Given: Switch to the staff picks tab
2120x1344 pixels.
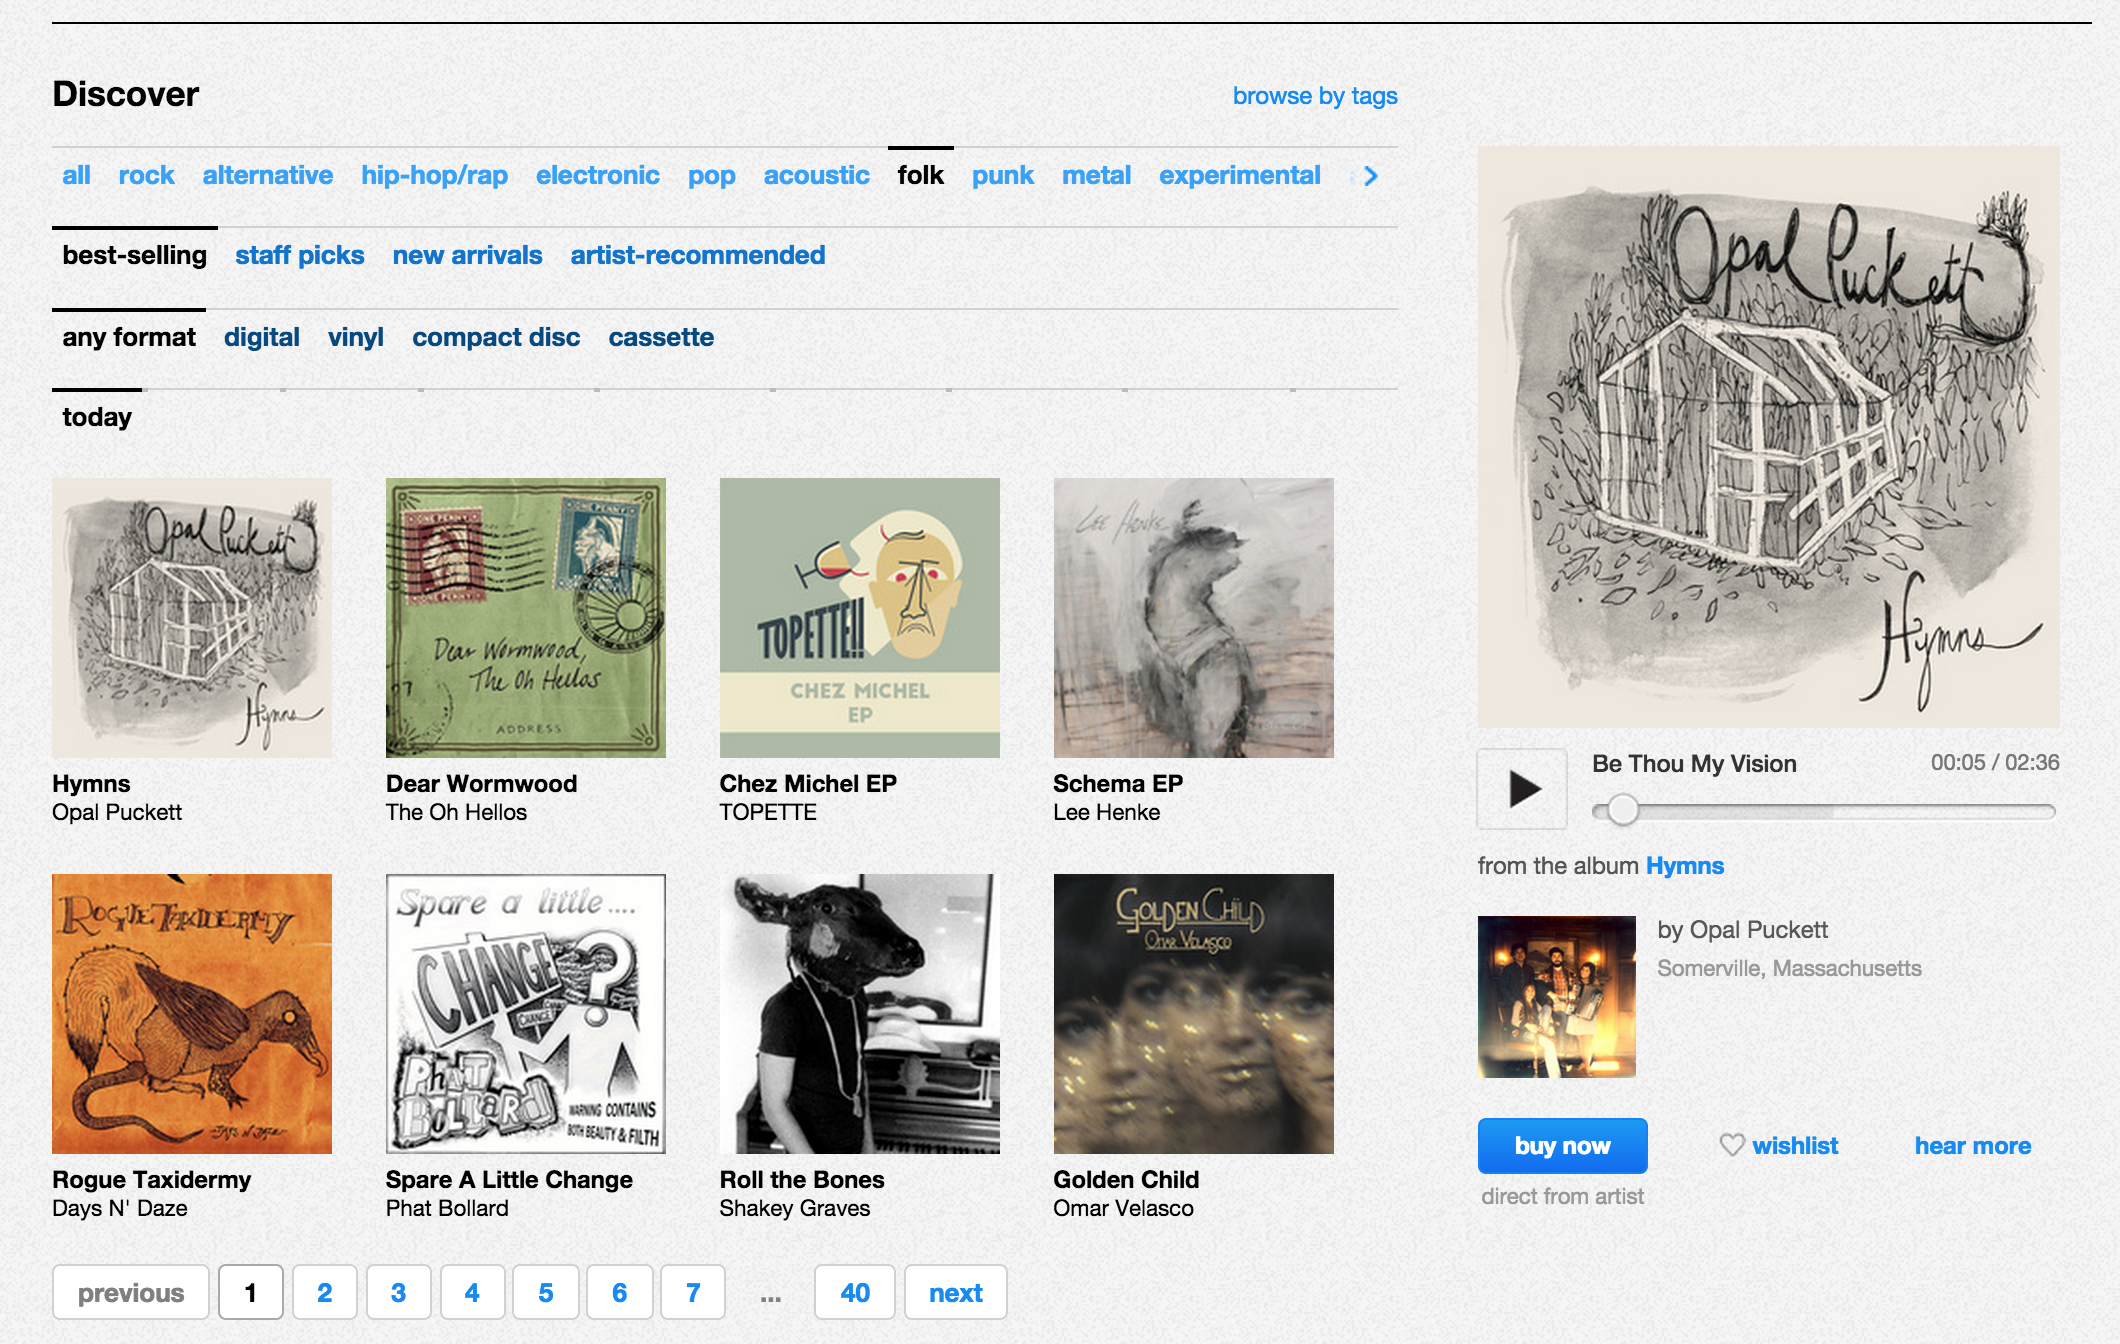Looking at the screenshot, I should pos(300,255).
